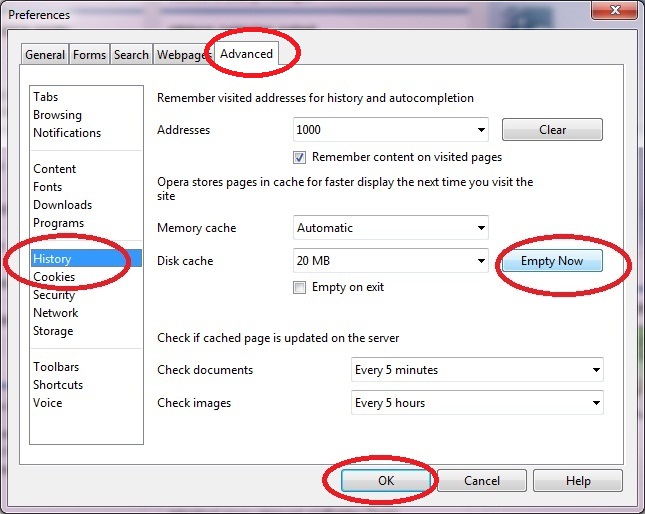The width and height of the screenshot is (645, 514).
Task: Click Empty Now to clear cache
Action: click(x=552, y=261)
